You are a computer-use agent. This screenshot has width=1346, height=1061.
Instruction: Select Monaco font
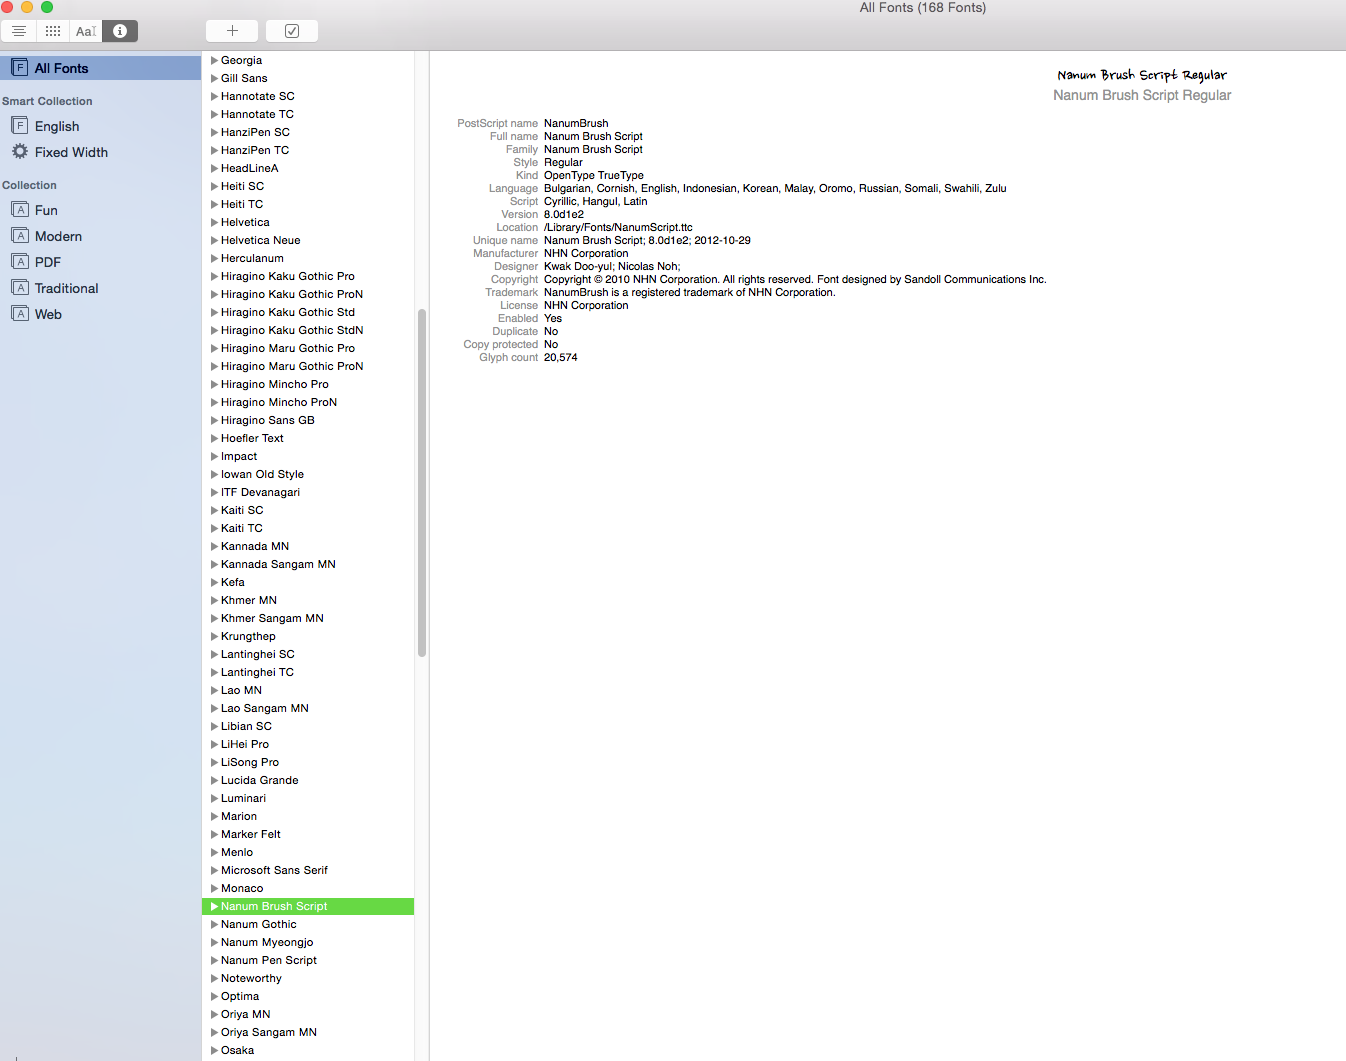point(242,888)
